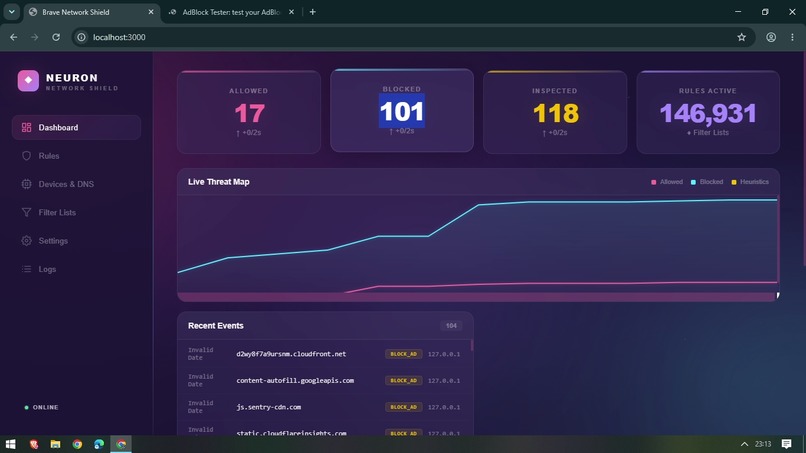Image resolution: width=806 pixels, height=453 pixels.
Task: Open the browser three-dot menu
Action: 792,37
